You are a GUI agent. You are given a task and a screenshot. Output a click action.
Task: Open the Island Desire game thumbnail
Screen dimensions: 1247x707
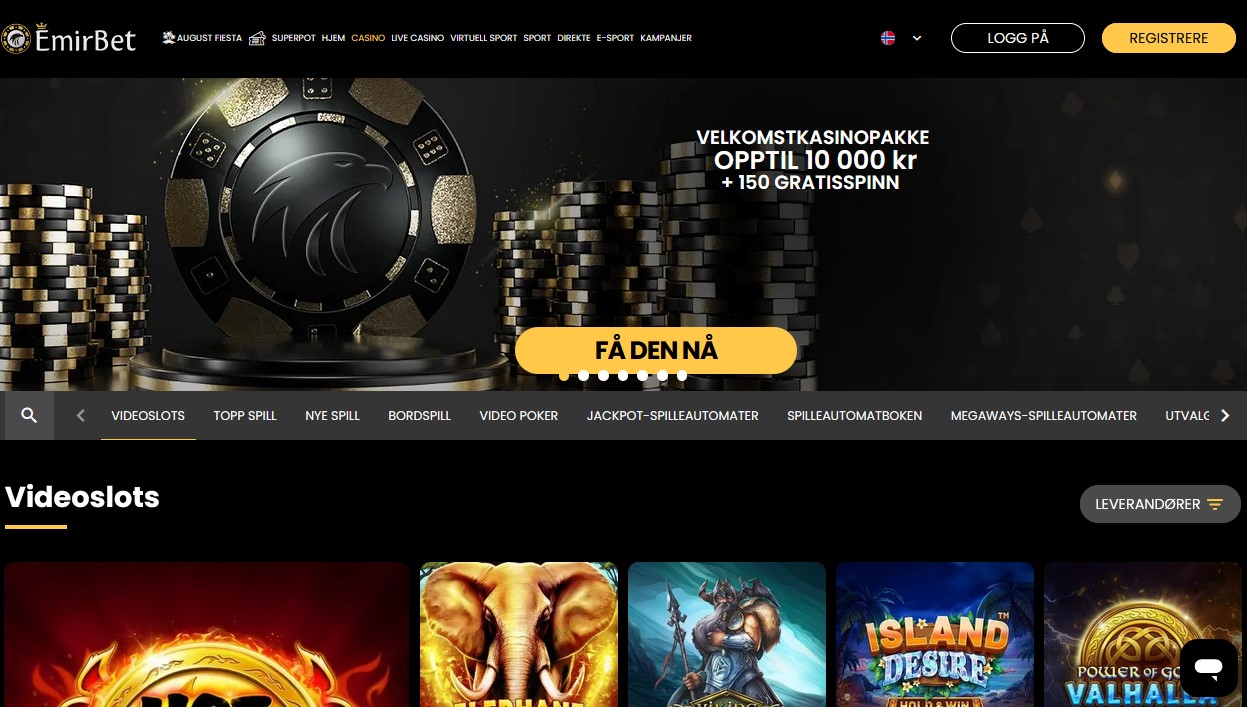click(x=935, y=634)
